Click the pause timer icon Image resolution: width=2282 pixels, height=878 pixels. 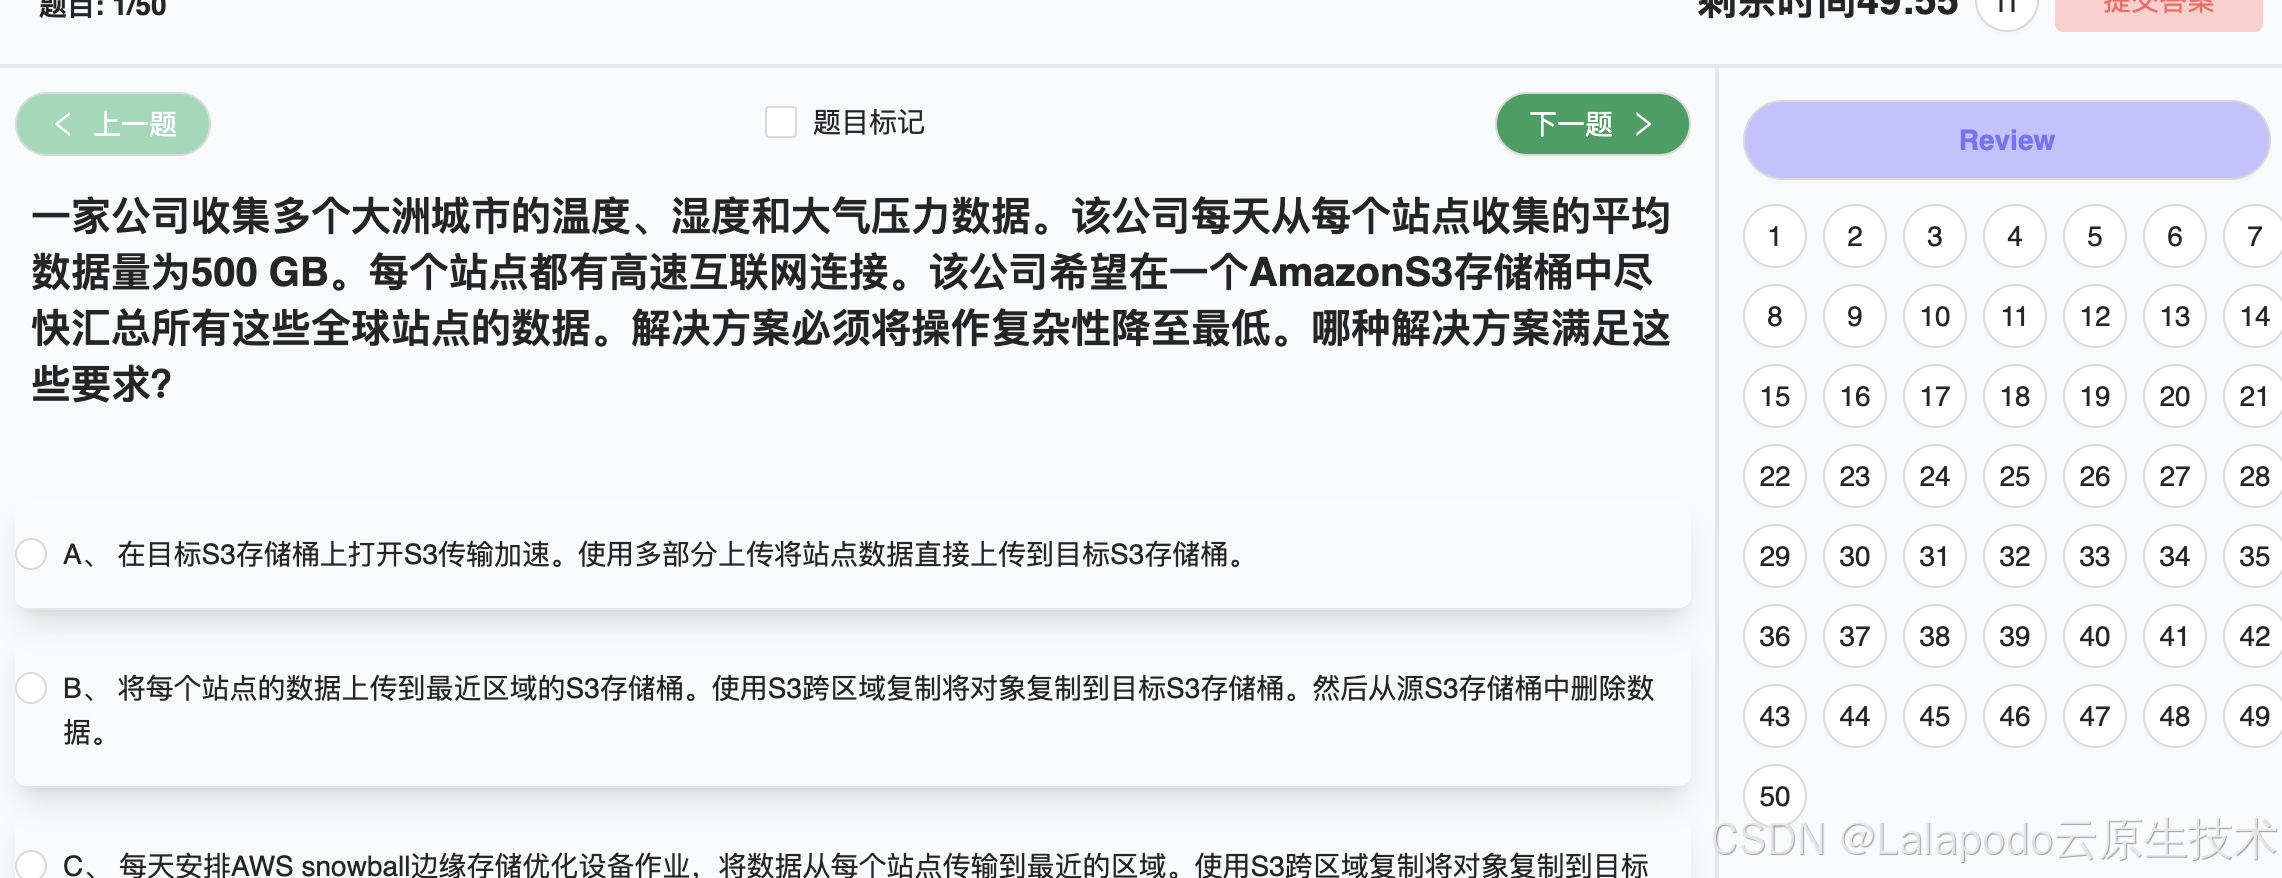pos(2008,10)
